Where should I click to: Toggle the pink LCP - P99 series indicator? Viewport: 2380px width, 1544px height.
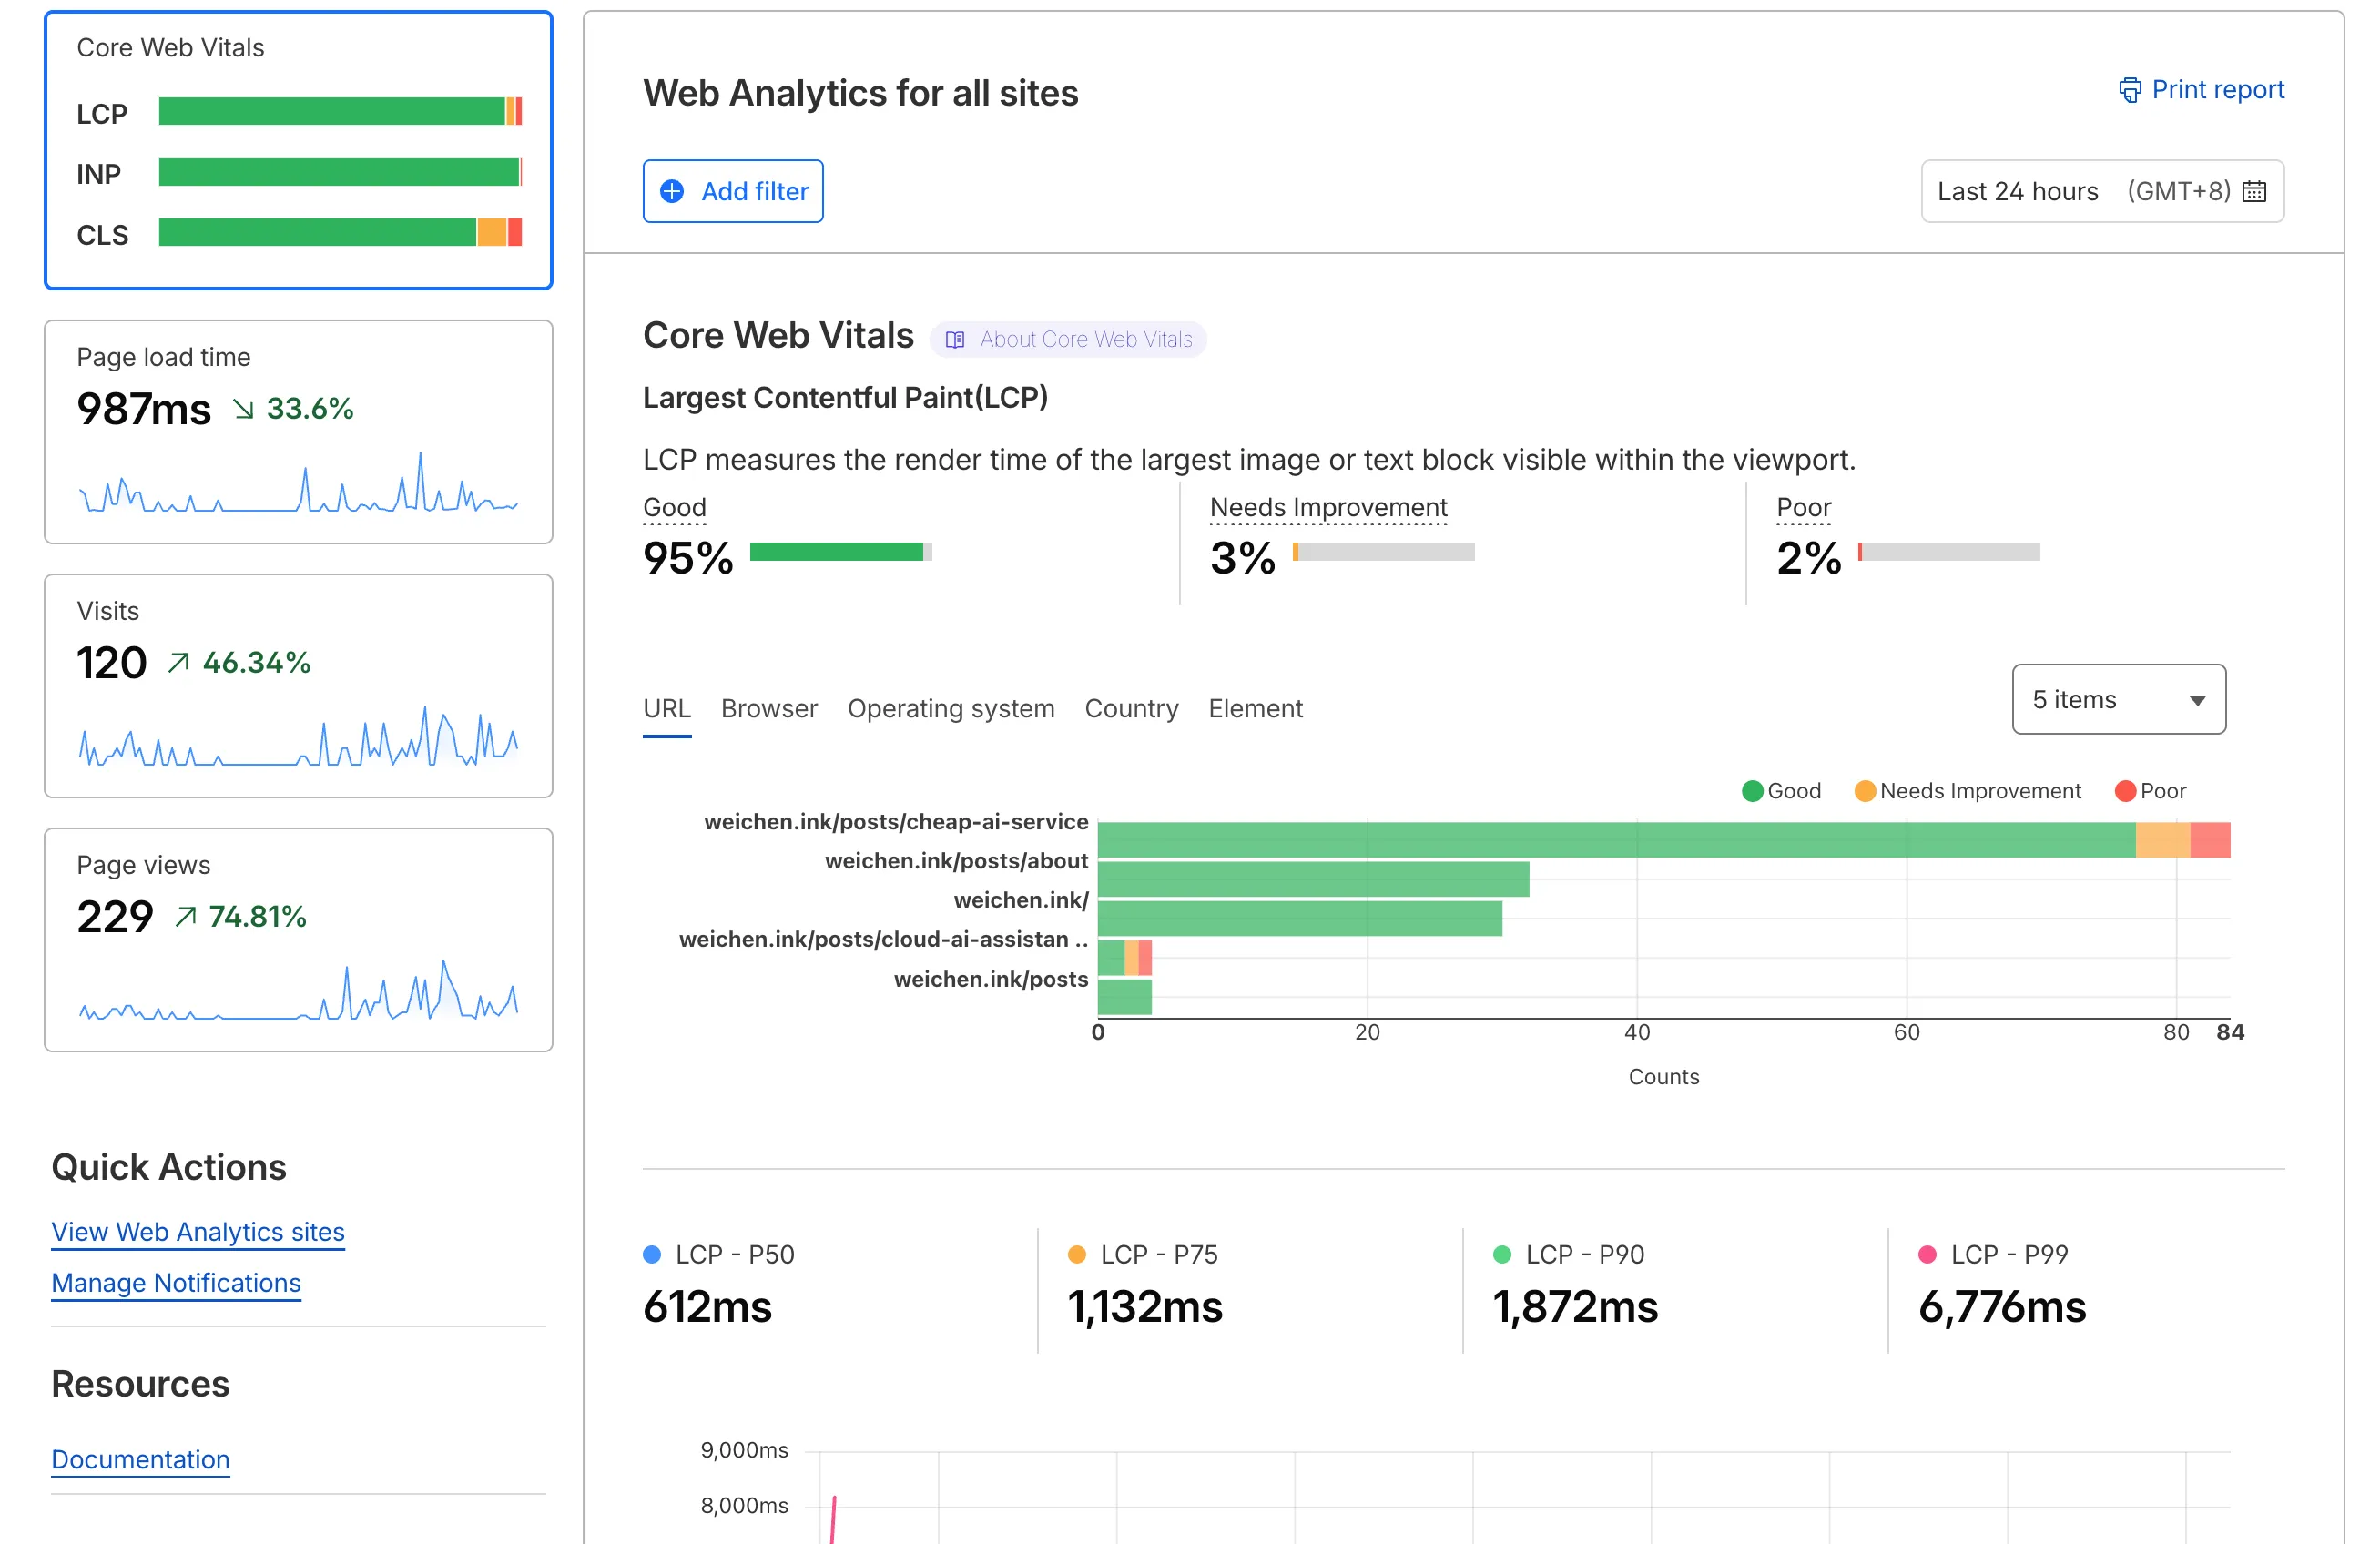[1927, 1254]
